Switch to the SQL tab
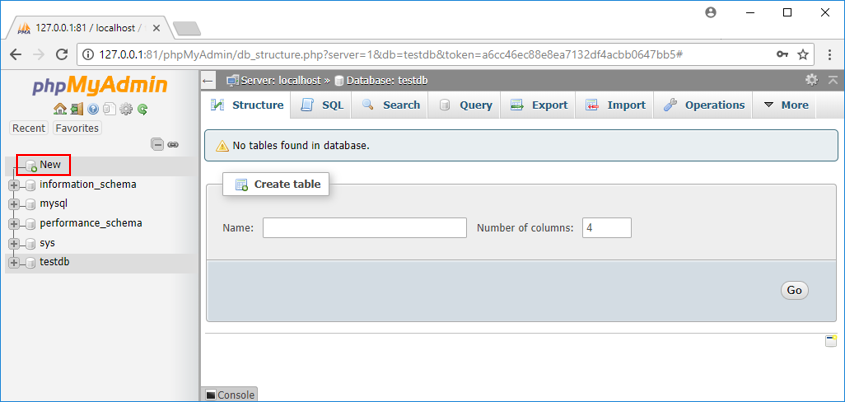This screenshot has height=402, width=845. [322, 105]
